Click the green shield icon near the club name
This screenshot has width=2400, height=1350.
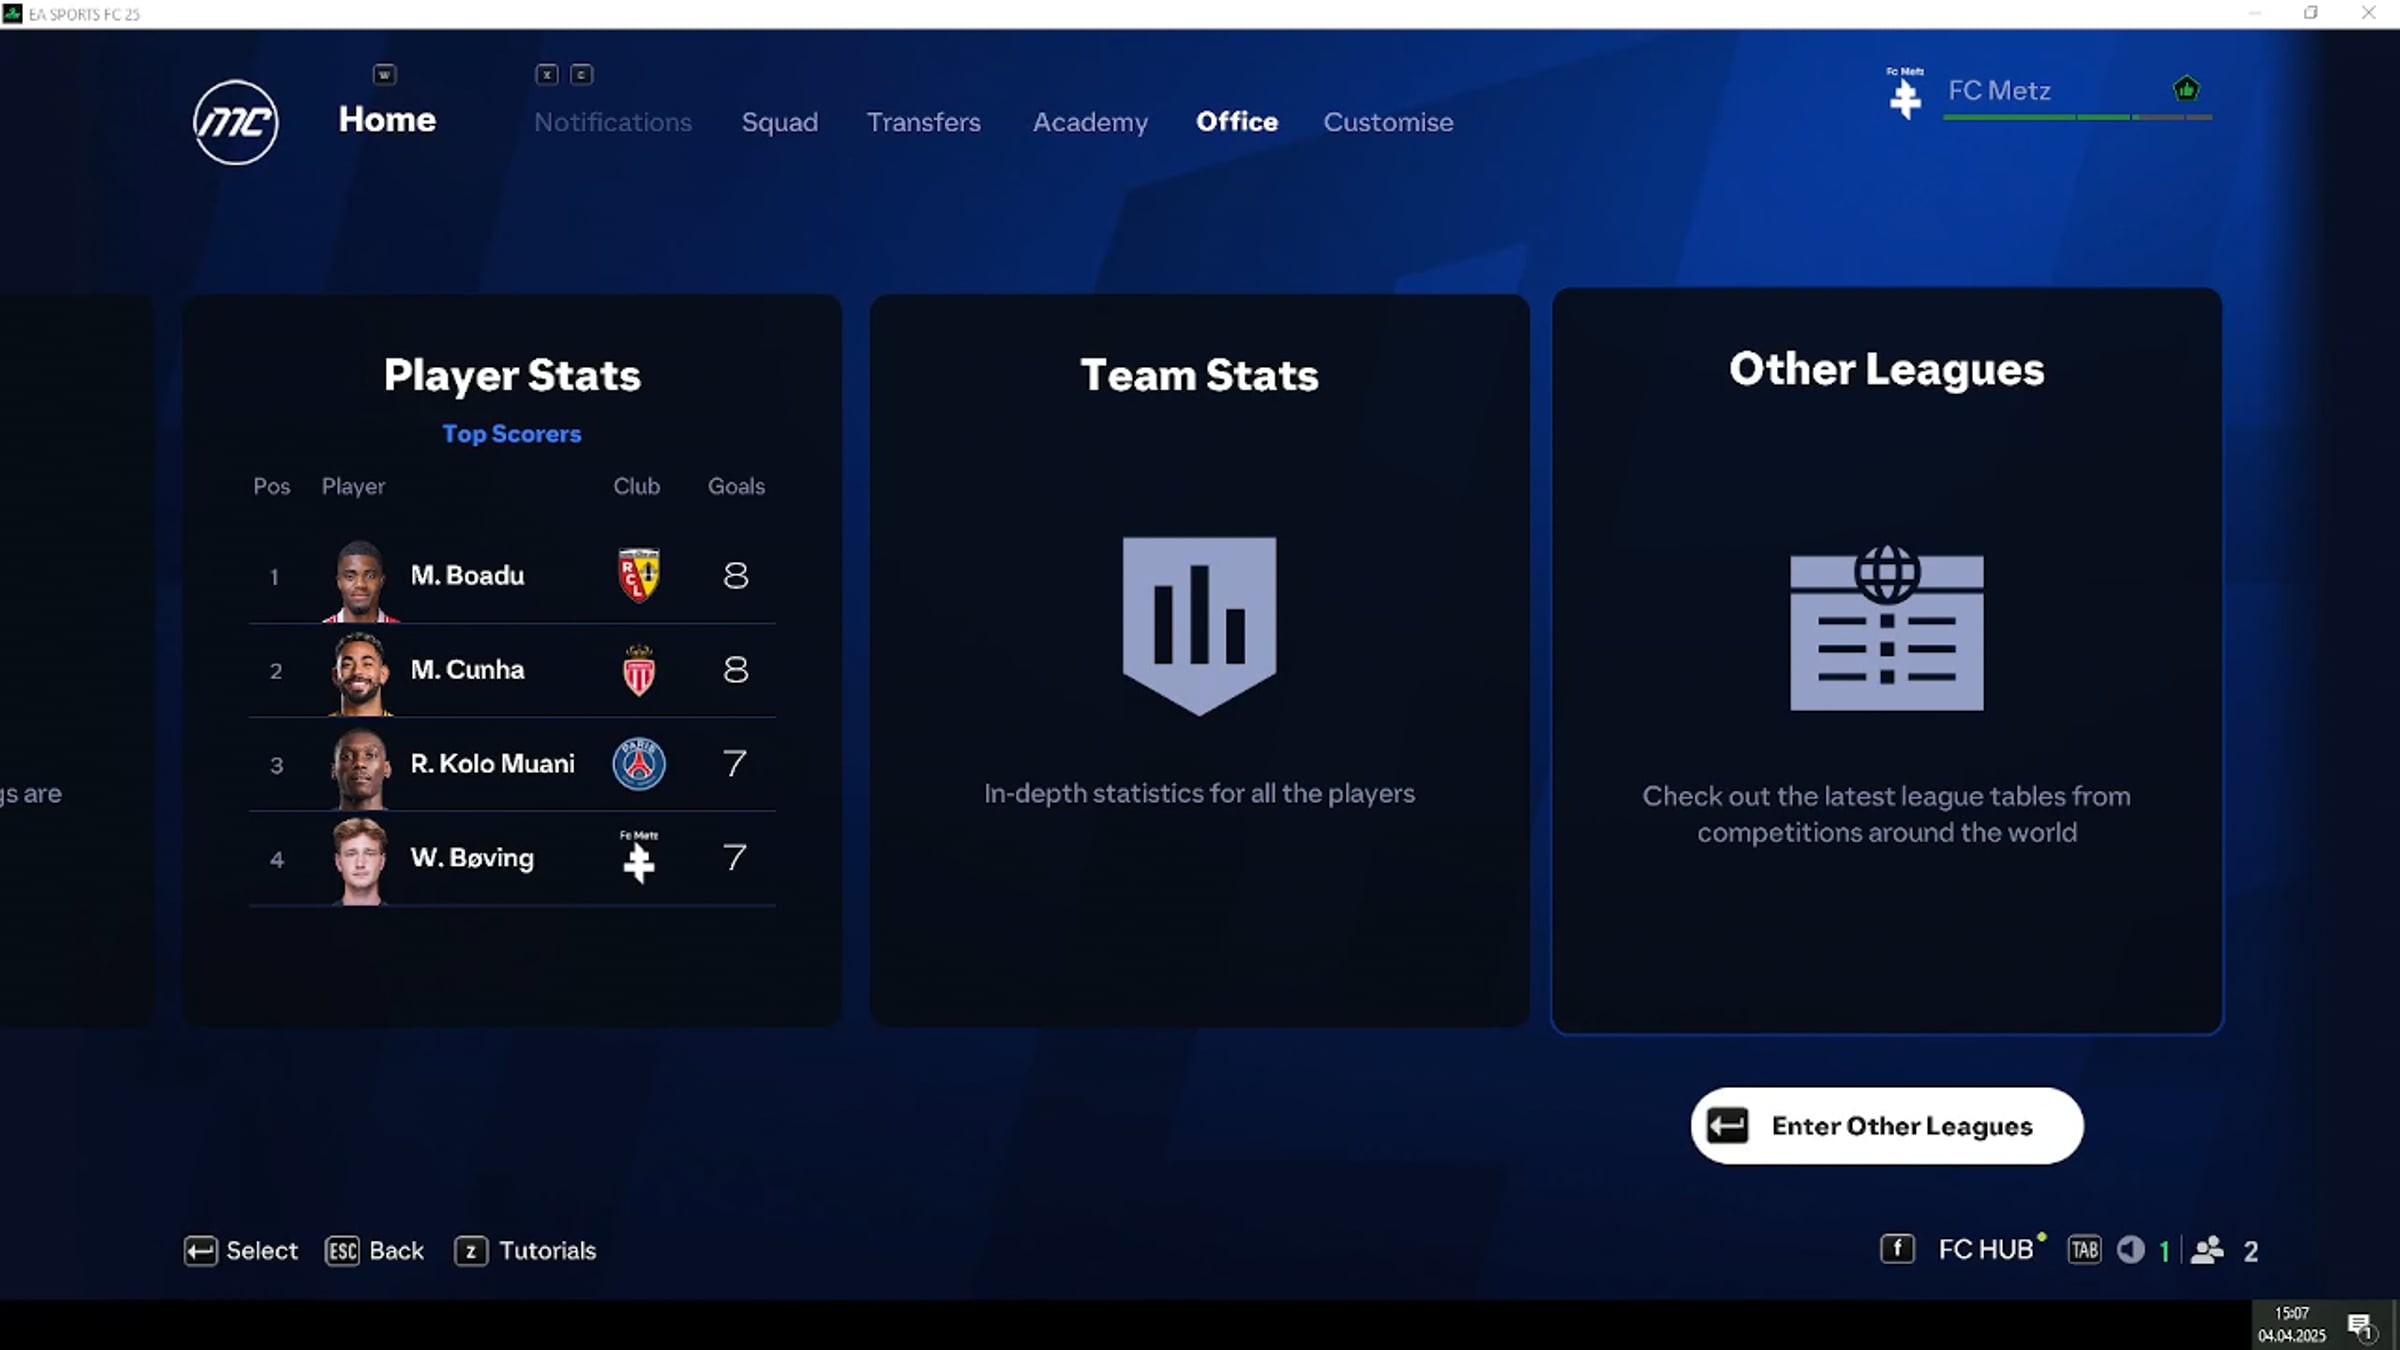click(x=2186, y=89)
